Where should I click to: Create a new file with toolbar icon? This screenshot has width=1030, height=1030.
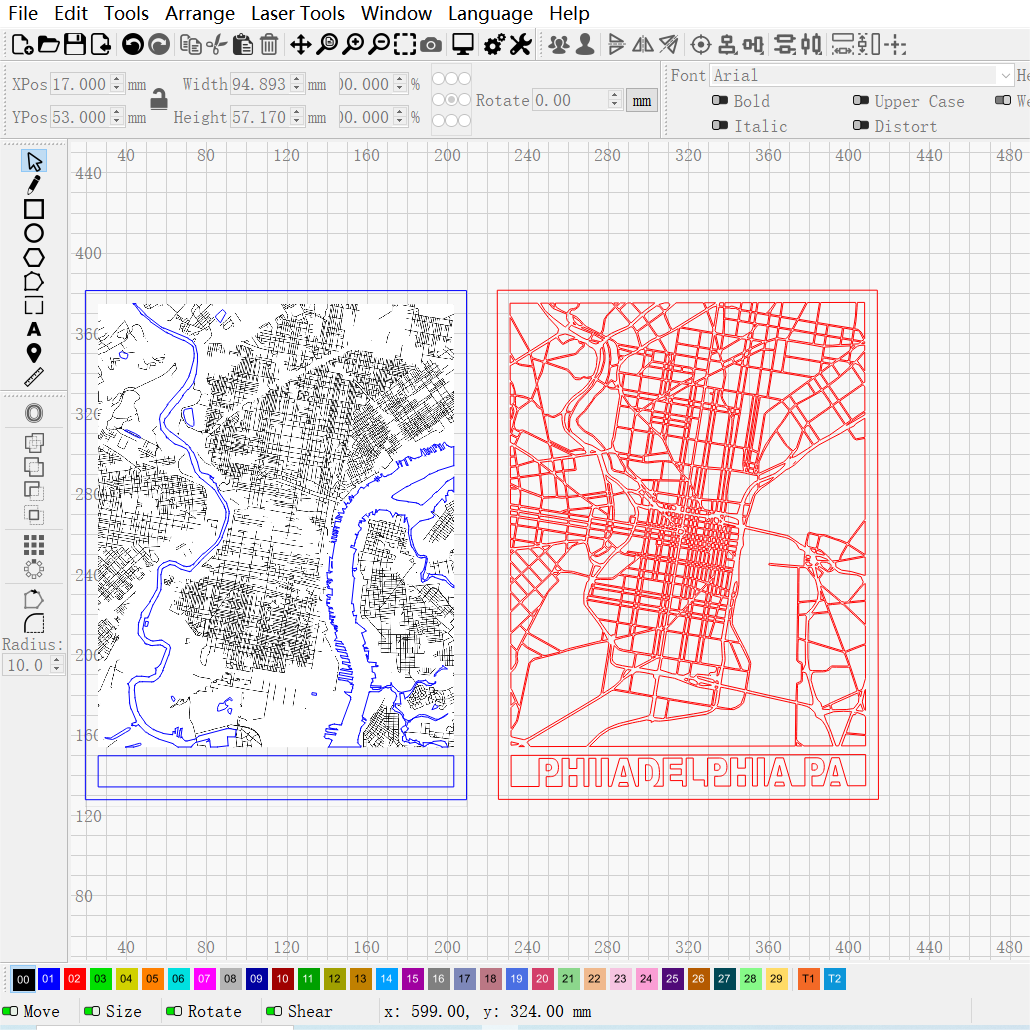(x=22, y=45)
